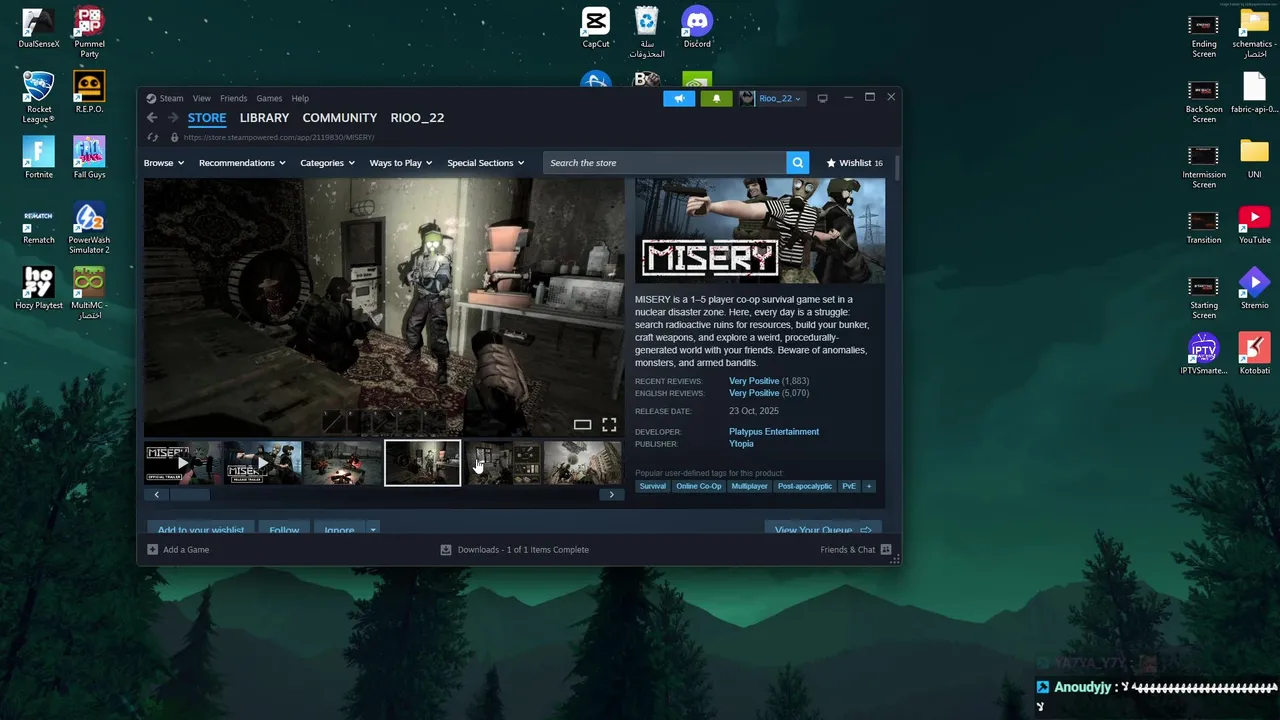Click the Steam back navigation arrow
Image resolution: width=1280 pixels, height=720 pixels.
pos(152,118)
